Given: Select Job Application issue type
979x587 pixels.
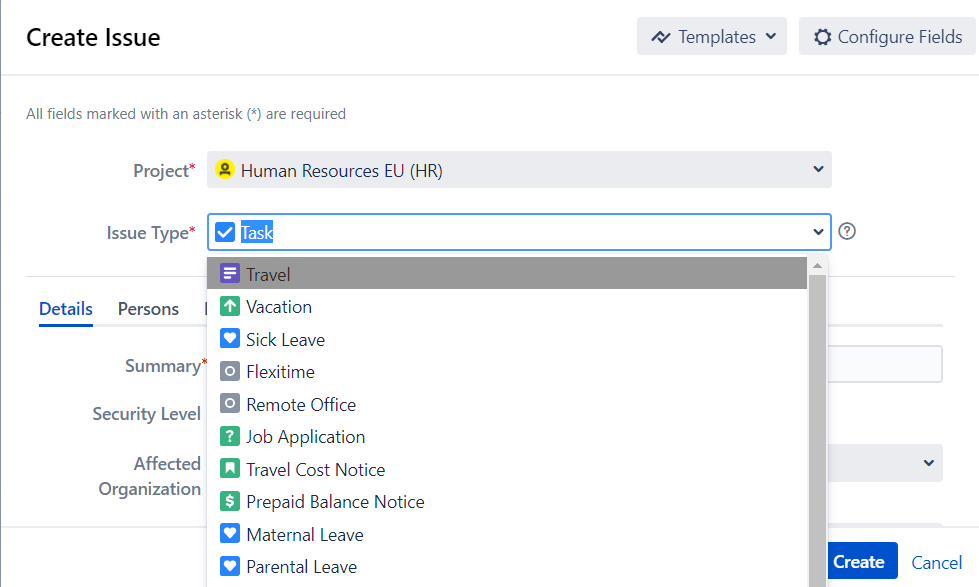Looking at the screenshot, I should (507, 437).
